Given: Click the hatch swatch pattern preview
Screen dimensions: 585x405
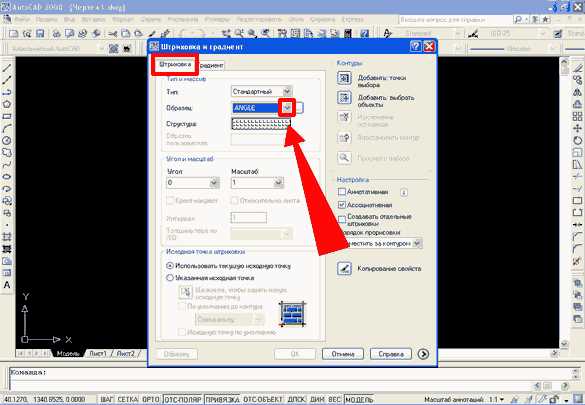Looking at the screenshot, I should tap(261, 124).
